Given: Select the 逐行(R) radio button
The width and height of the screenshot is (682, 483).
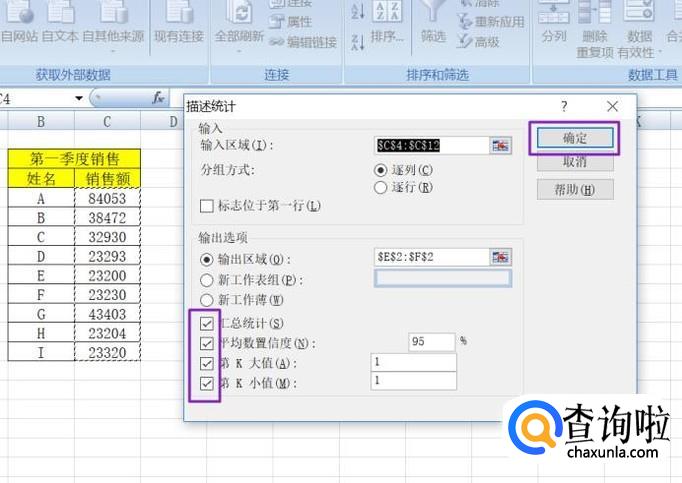Looking at the screenshot, I should [380, 188].
